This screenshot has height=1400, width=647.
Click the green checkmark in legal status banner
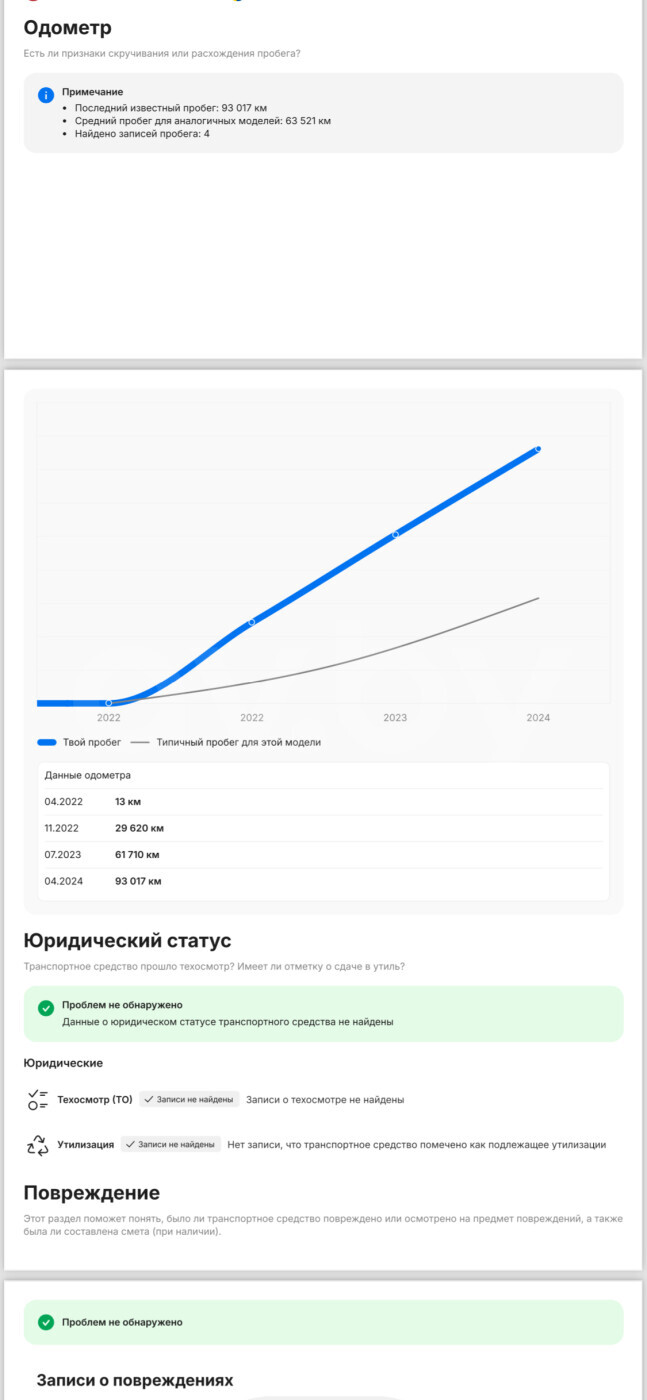pos(46,1008)
